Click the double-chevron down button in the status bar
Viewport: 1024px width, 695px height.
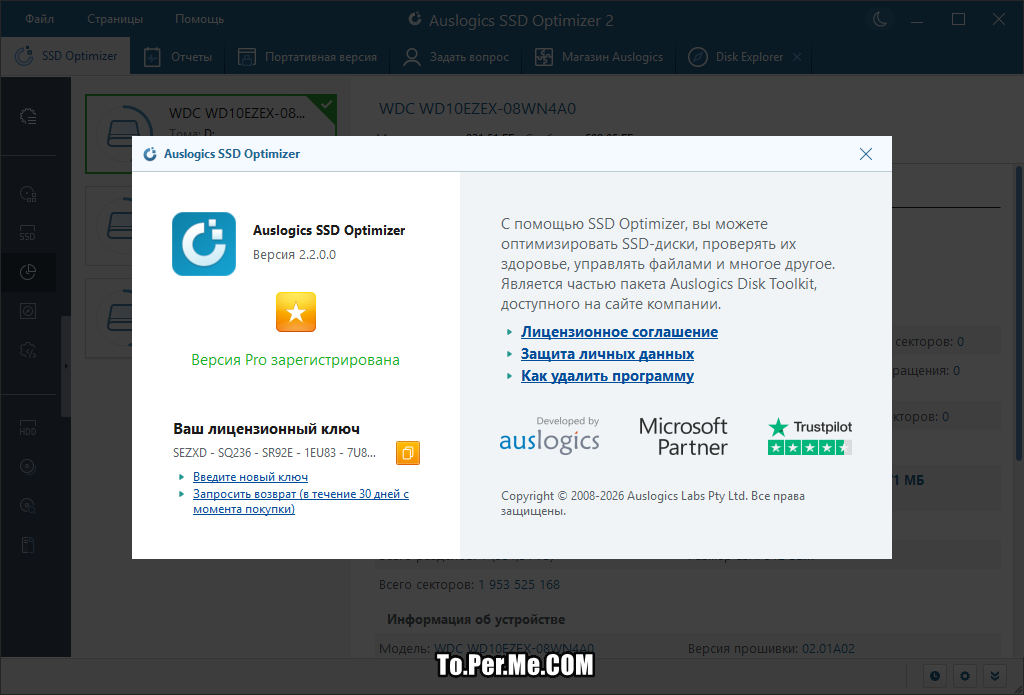pos(995,676)
